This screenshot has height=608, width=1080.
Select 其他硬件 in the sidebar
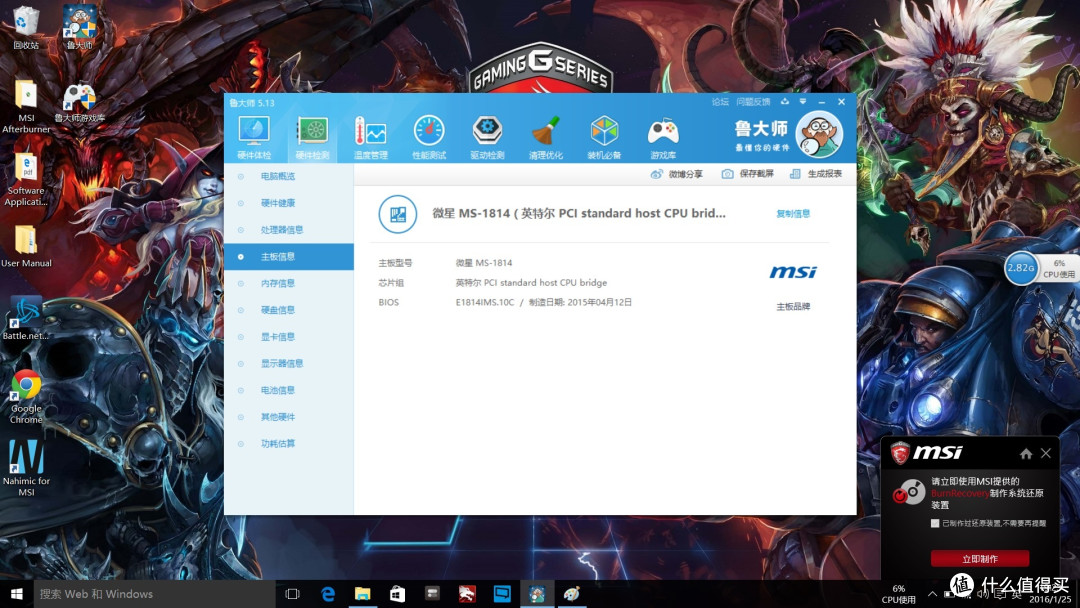click(289, 417)
